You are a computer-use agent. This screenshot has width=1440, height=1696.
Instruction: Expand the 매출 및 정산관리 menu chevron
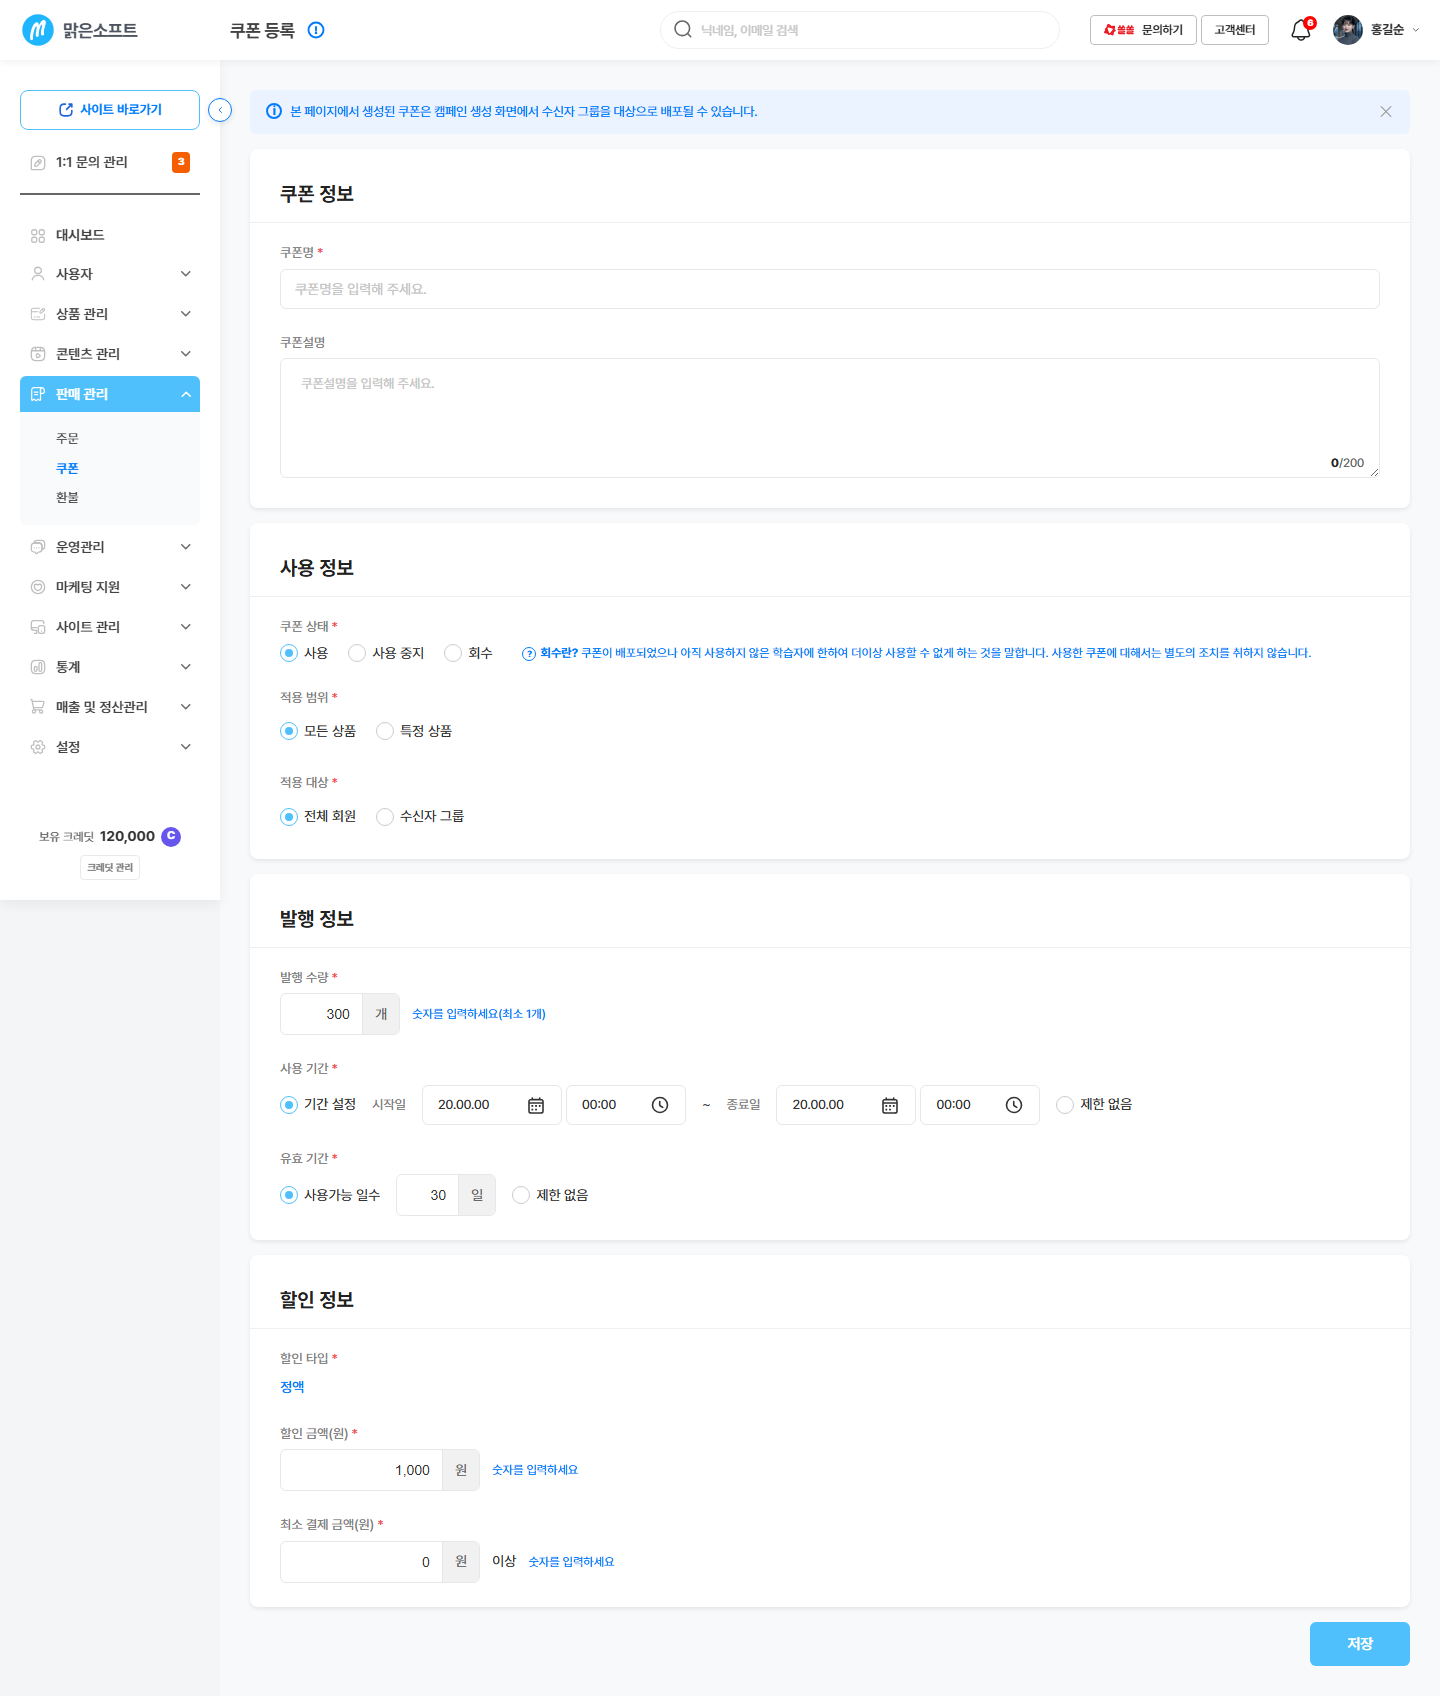[186, 707]
